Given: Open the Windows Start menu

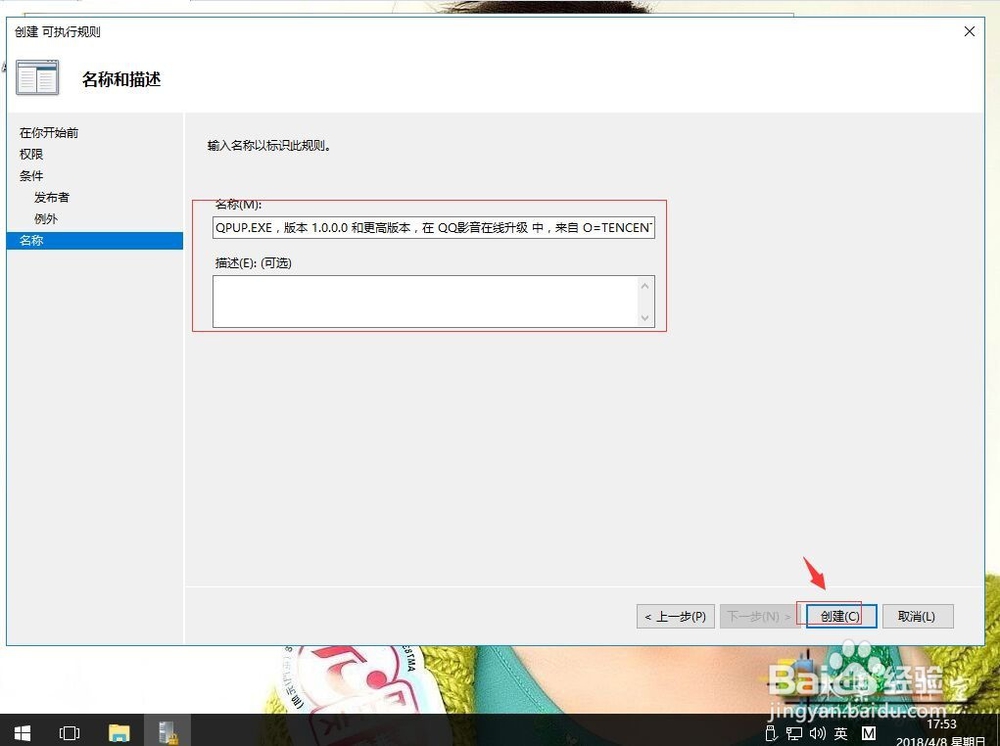Looking at the screenshot, I should tap(20, 733).
